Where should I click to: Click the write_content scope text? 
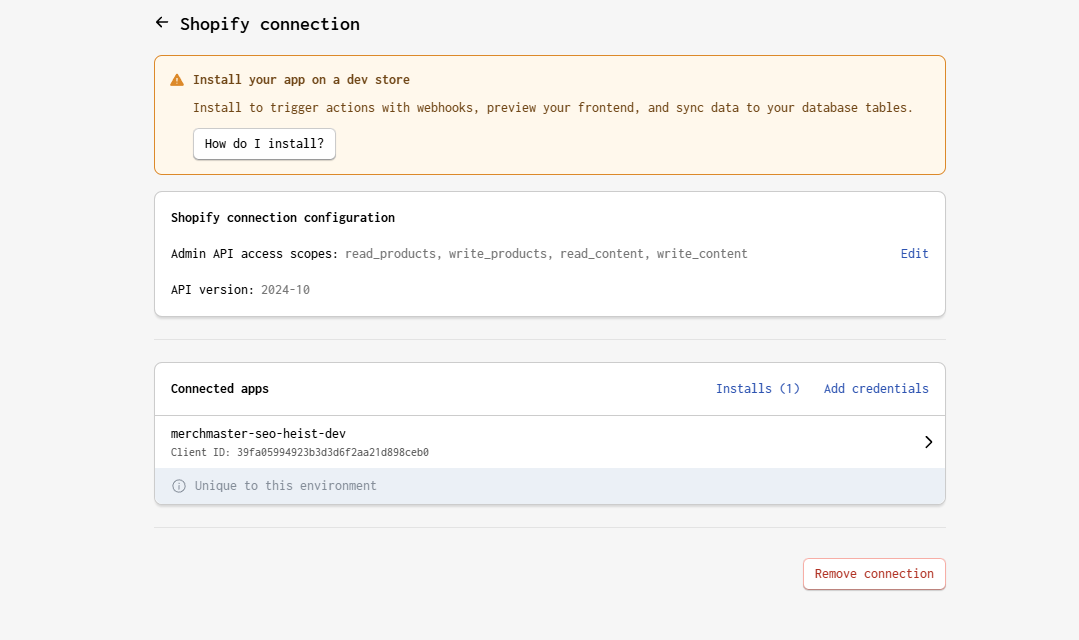pos(702,254)
